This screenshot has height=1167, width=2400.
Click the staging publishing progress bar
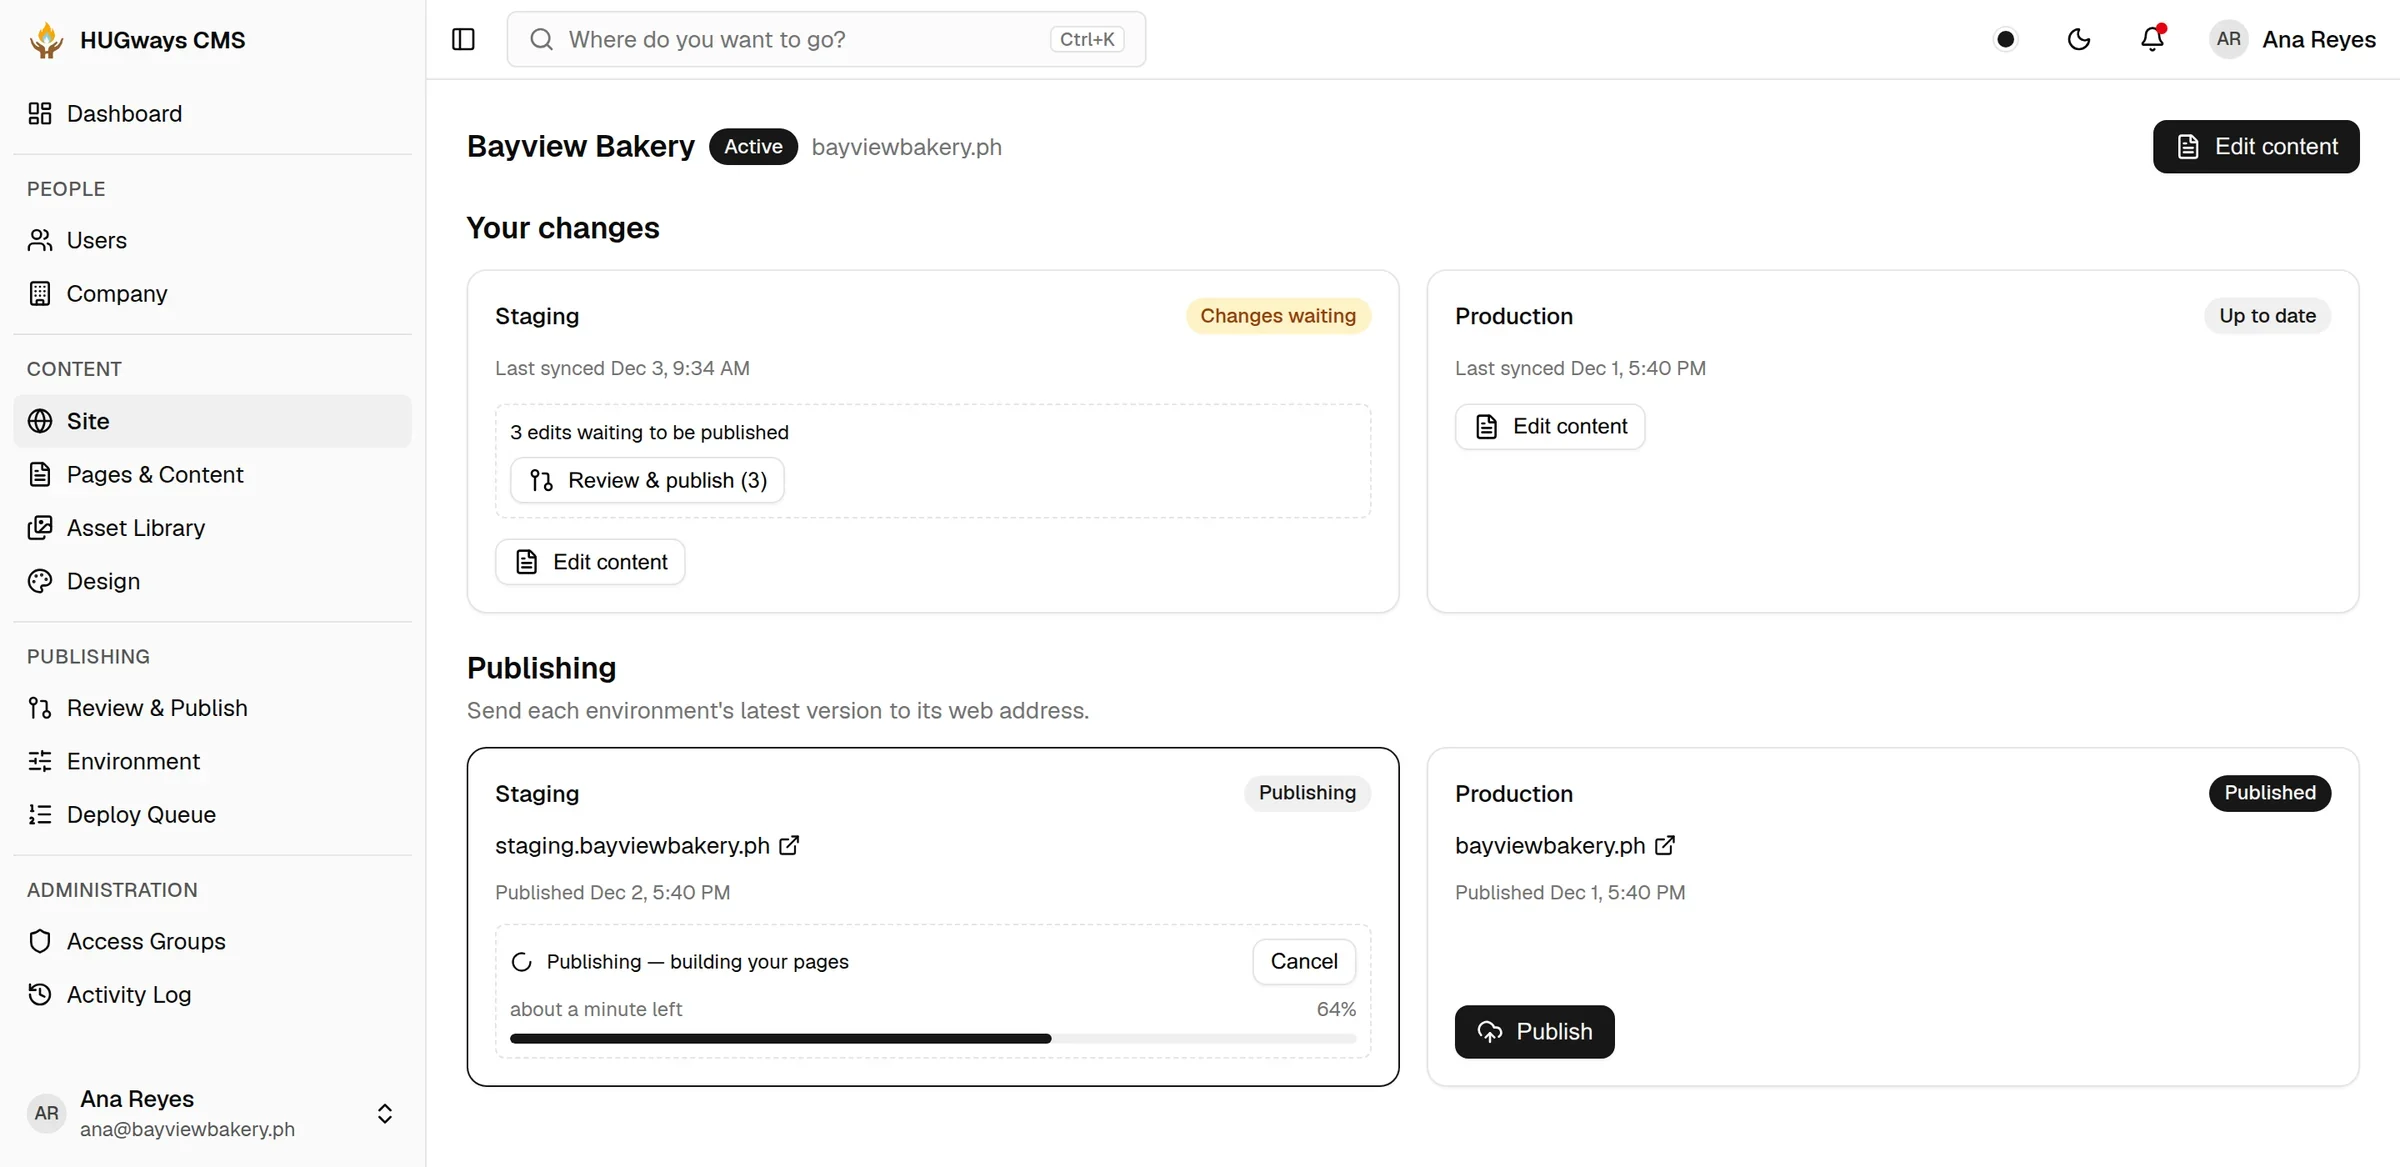[933, 1039]
